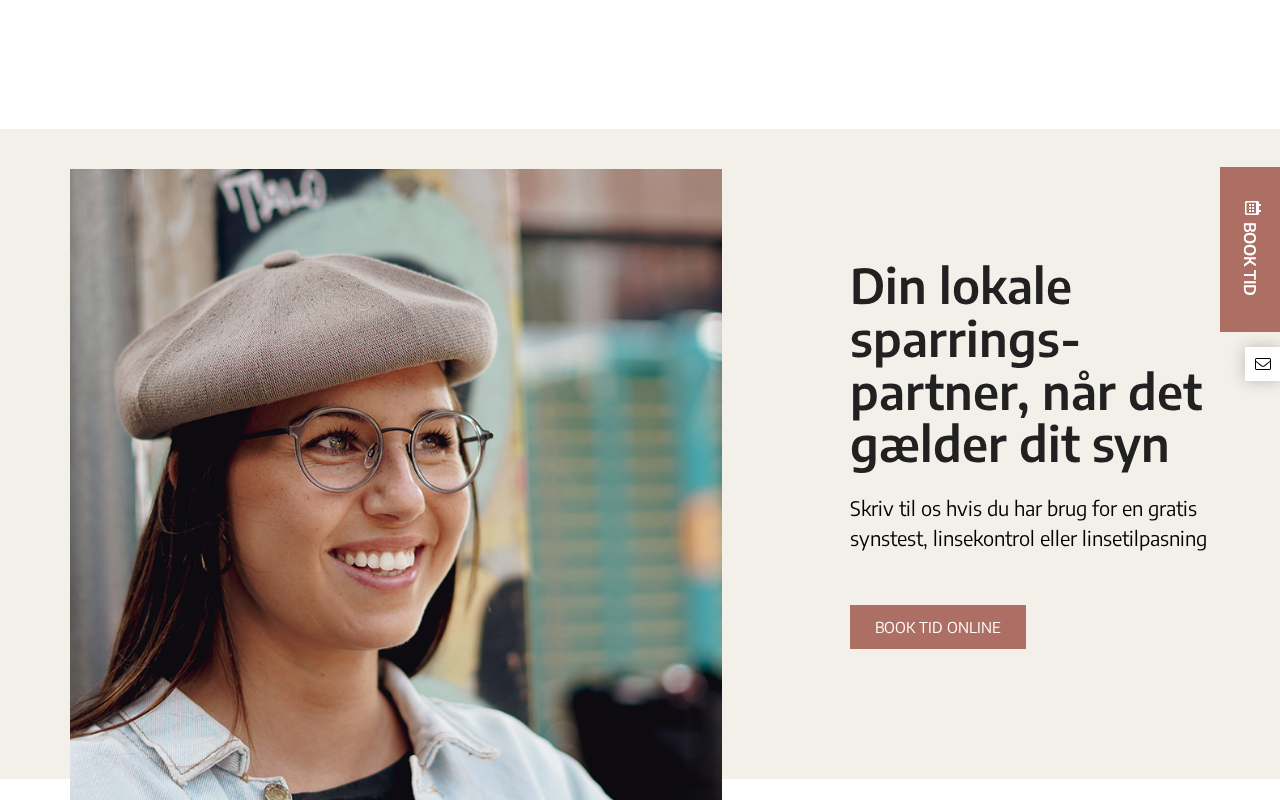Click the calendar icon on the side tab

(1252, 208)
